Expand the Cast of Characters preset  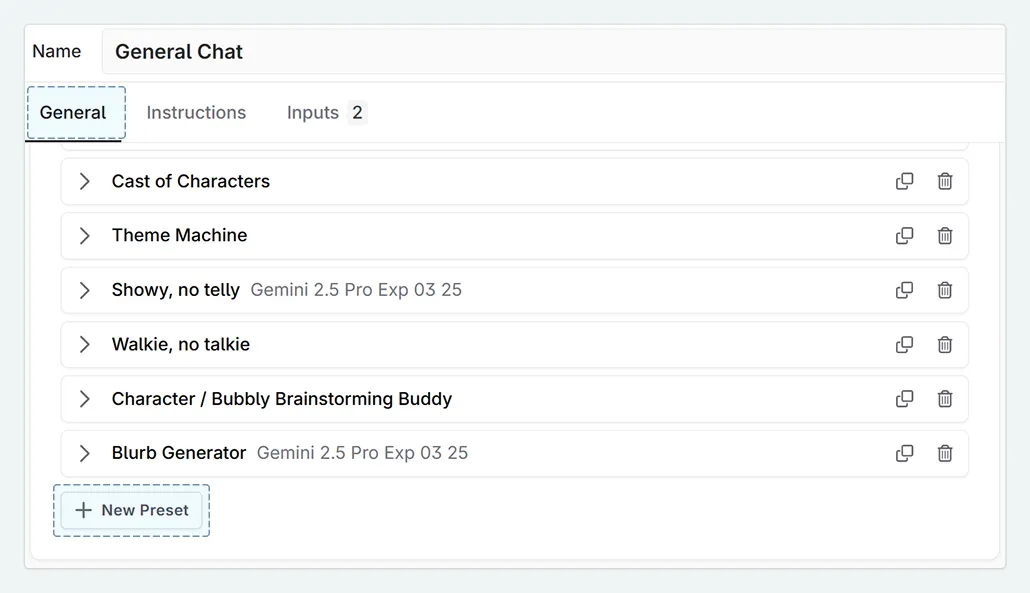click(x=85, y=181)
